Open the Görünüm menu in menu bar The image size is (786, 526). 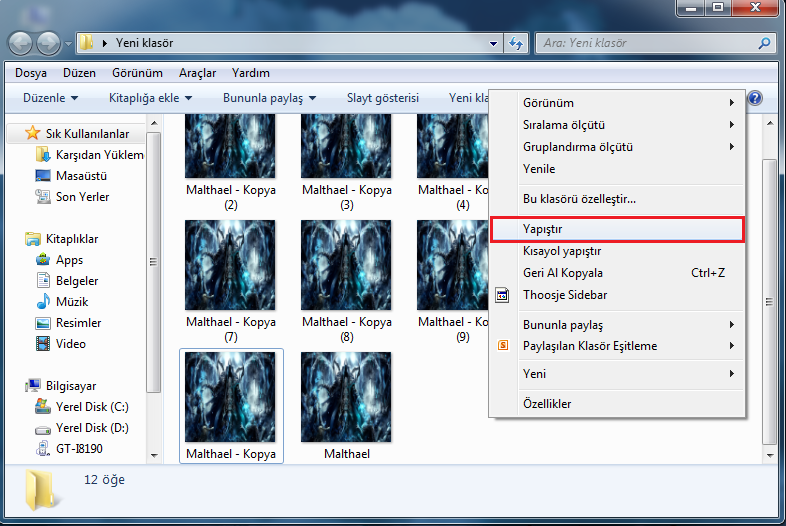[137, 73]
